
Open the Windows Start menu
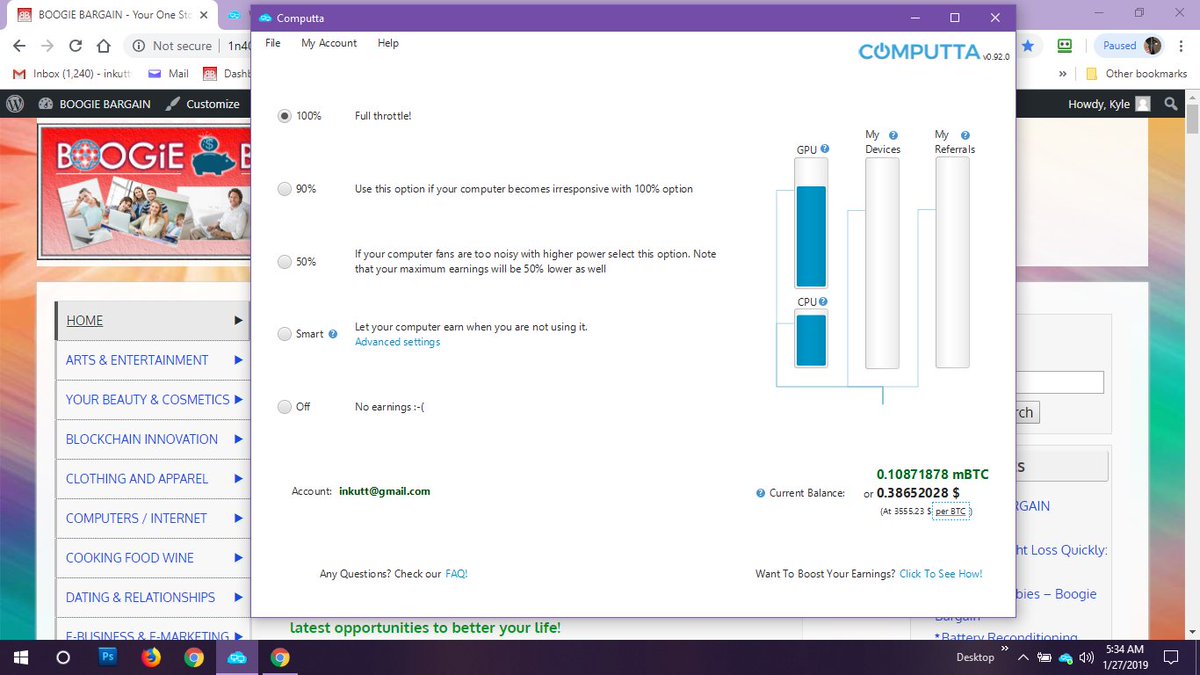tap(19, 657)
